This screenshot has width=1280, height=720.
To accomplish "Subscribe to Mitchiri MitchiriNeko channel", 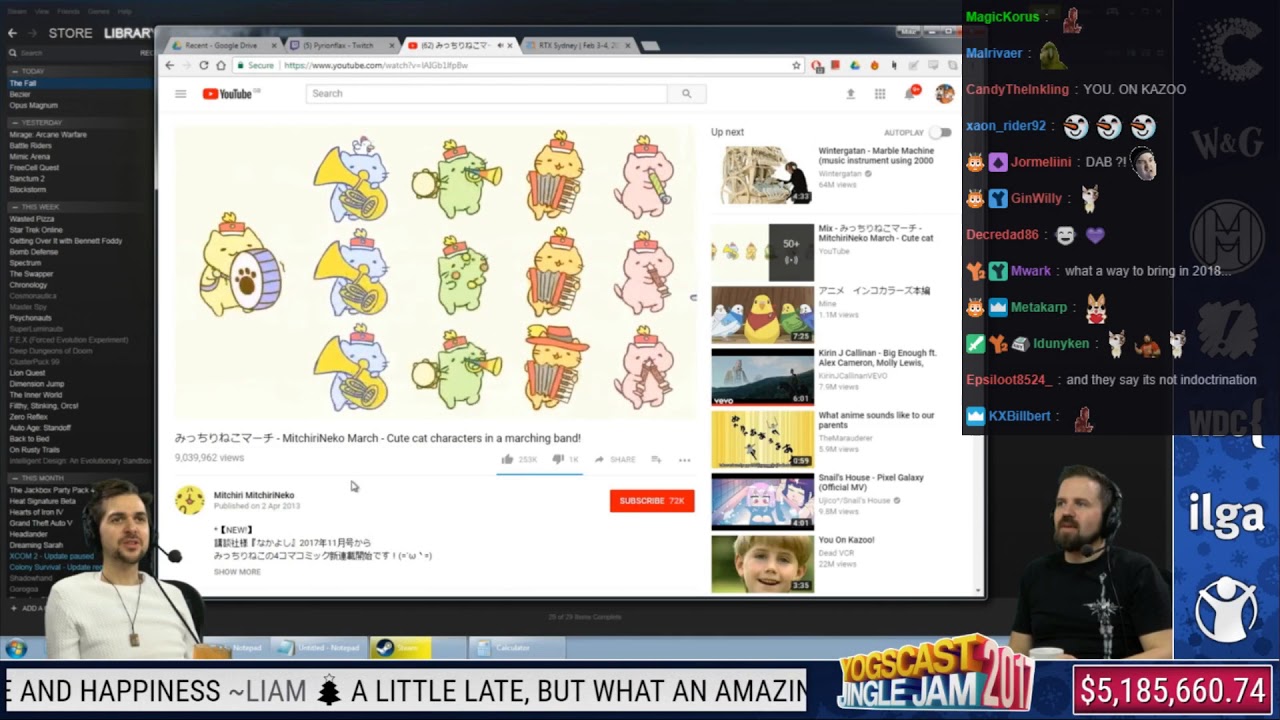I will [x=652, y=501].
